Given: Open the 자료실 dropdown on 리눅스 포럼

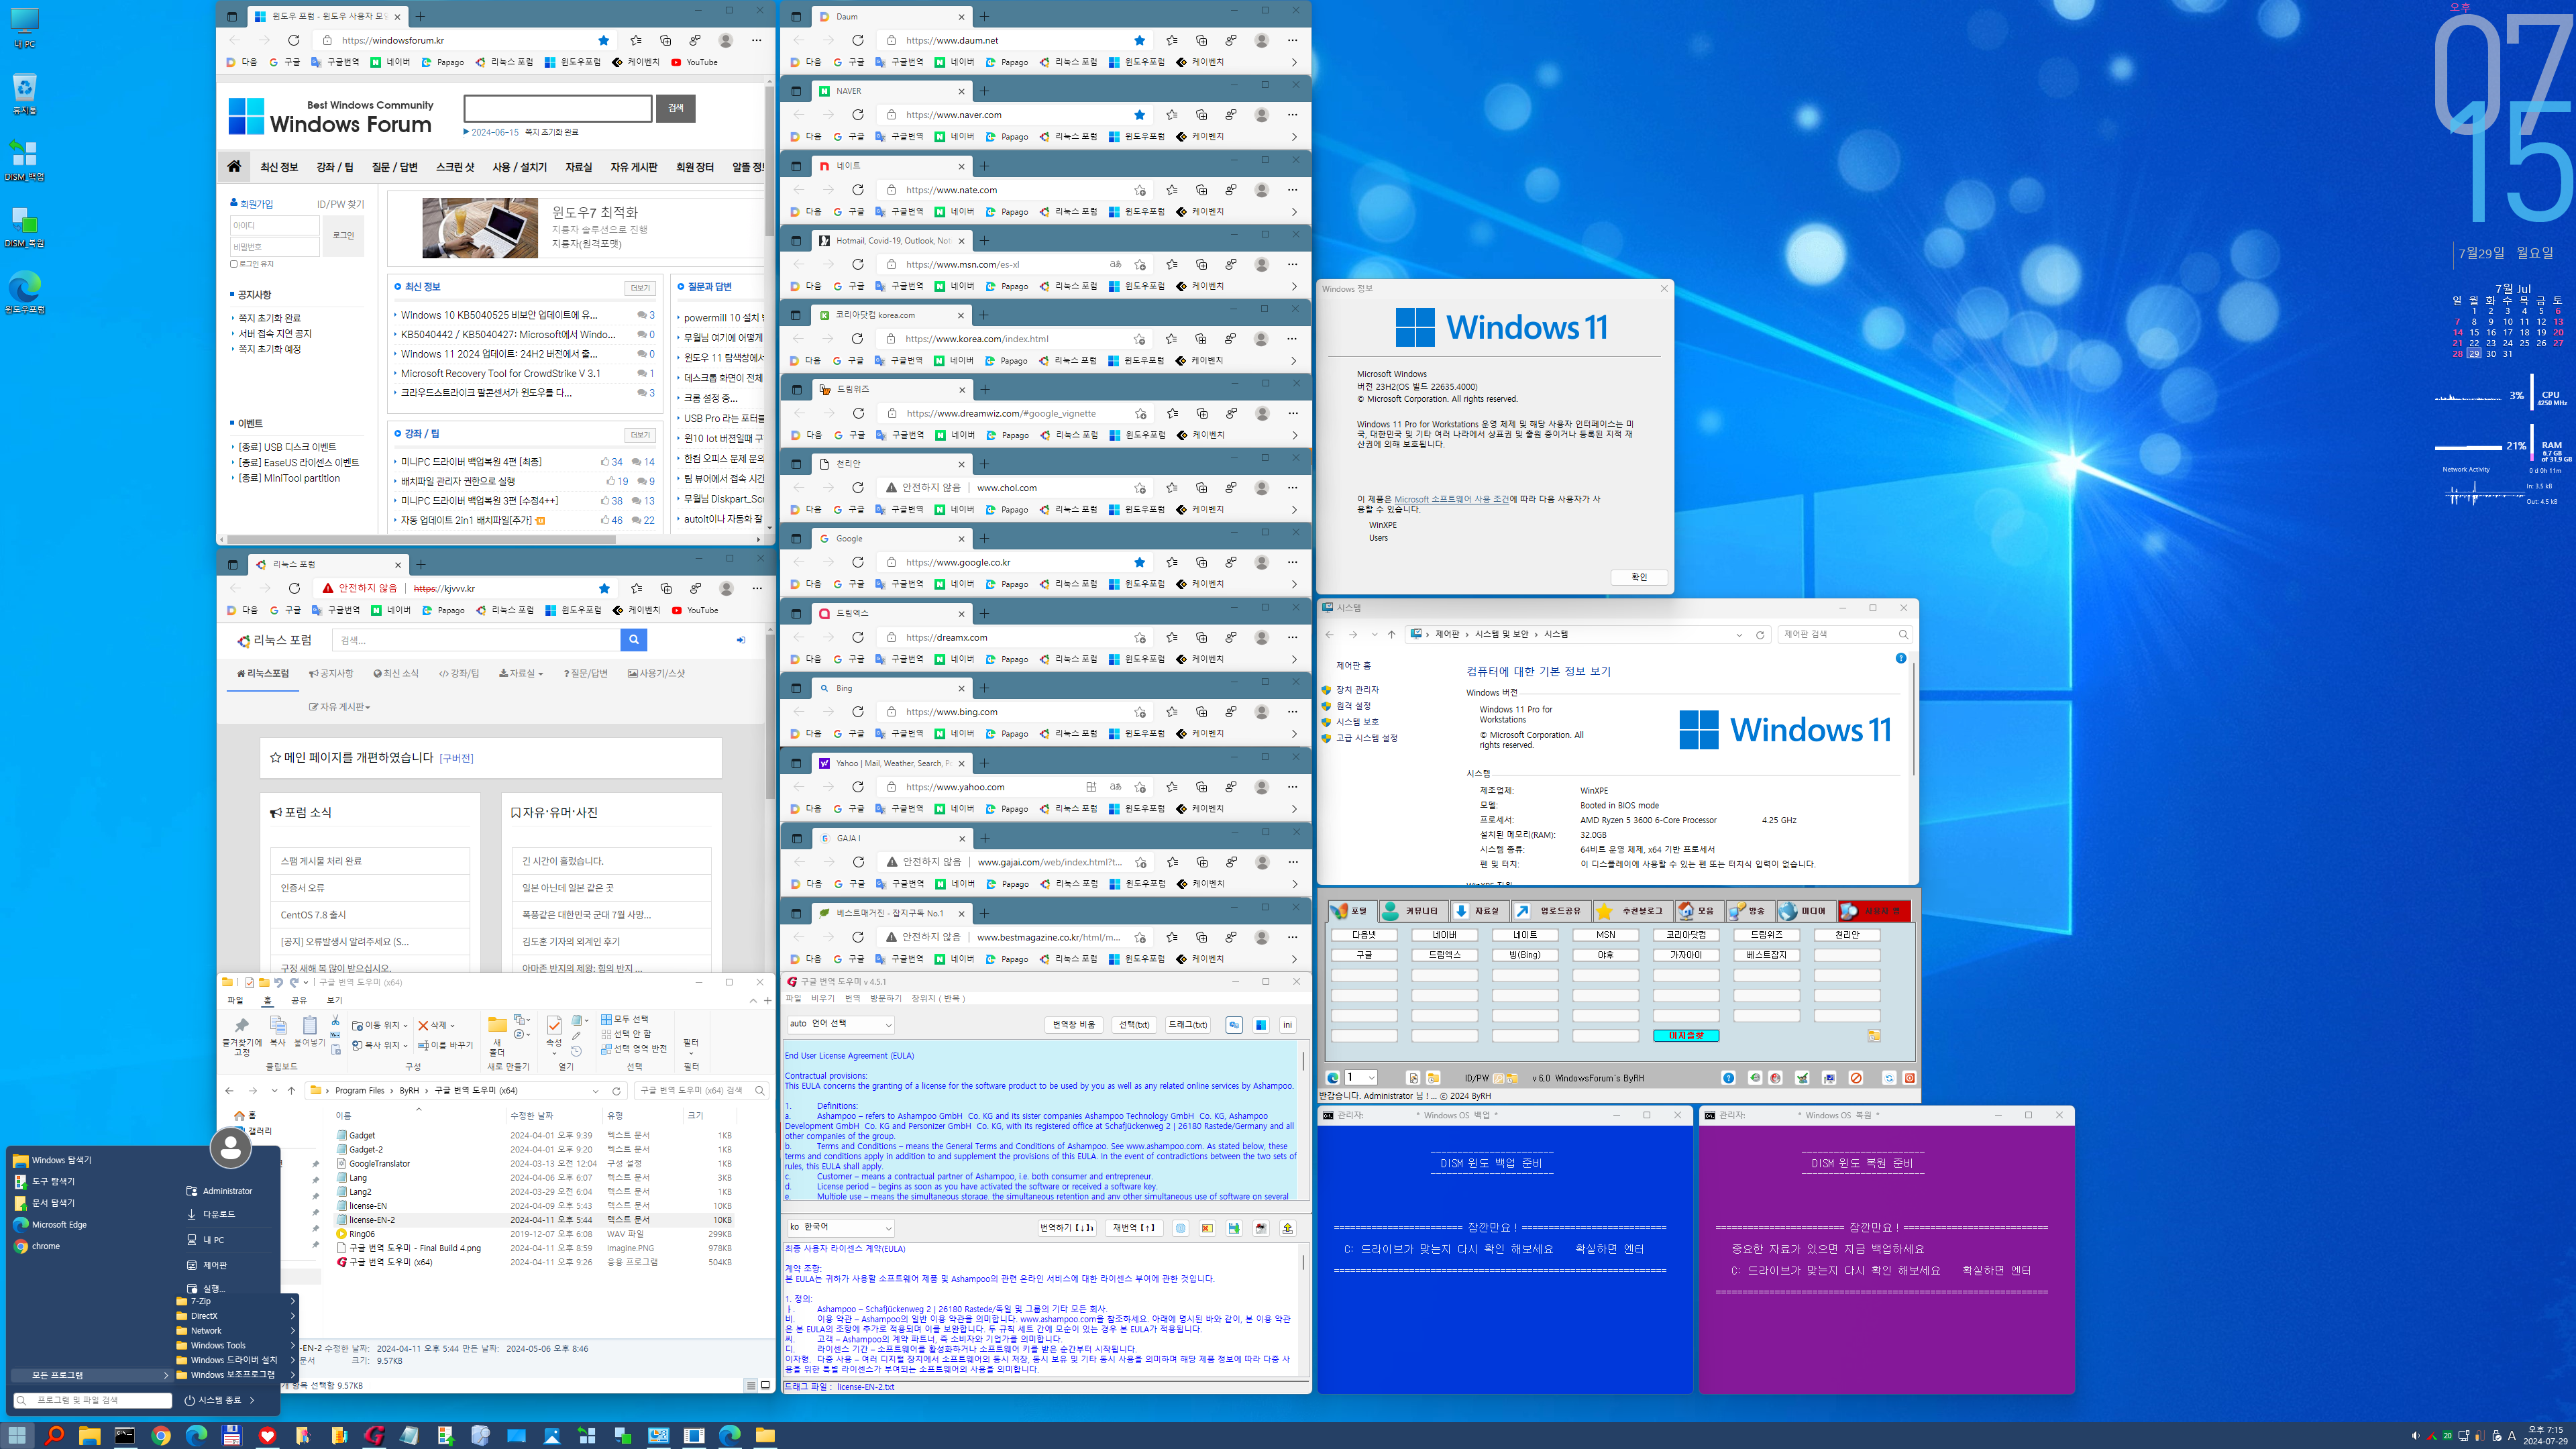Looking at the screenshot, I should click(x=521, y=674).
